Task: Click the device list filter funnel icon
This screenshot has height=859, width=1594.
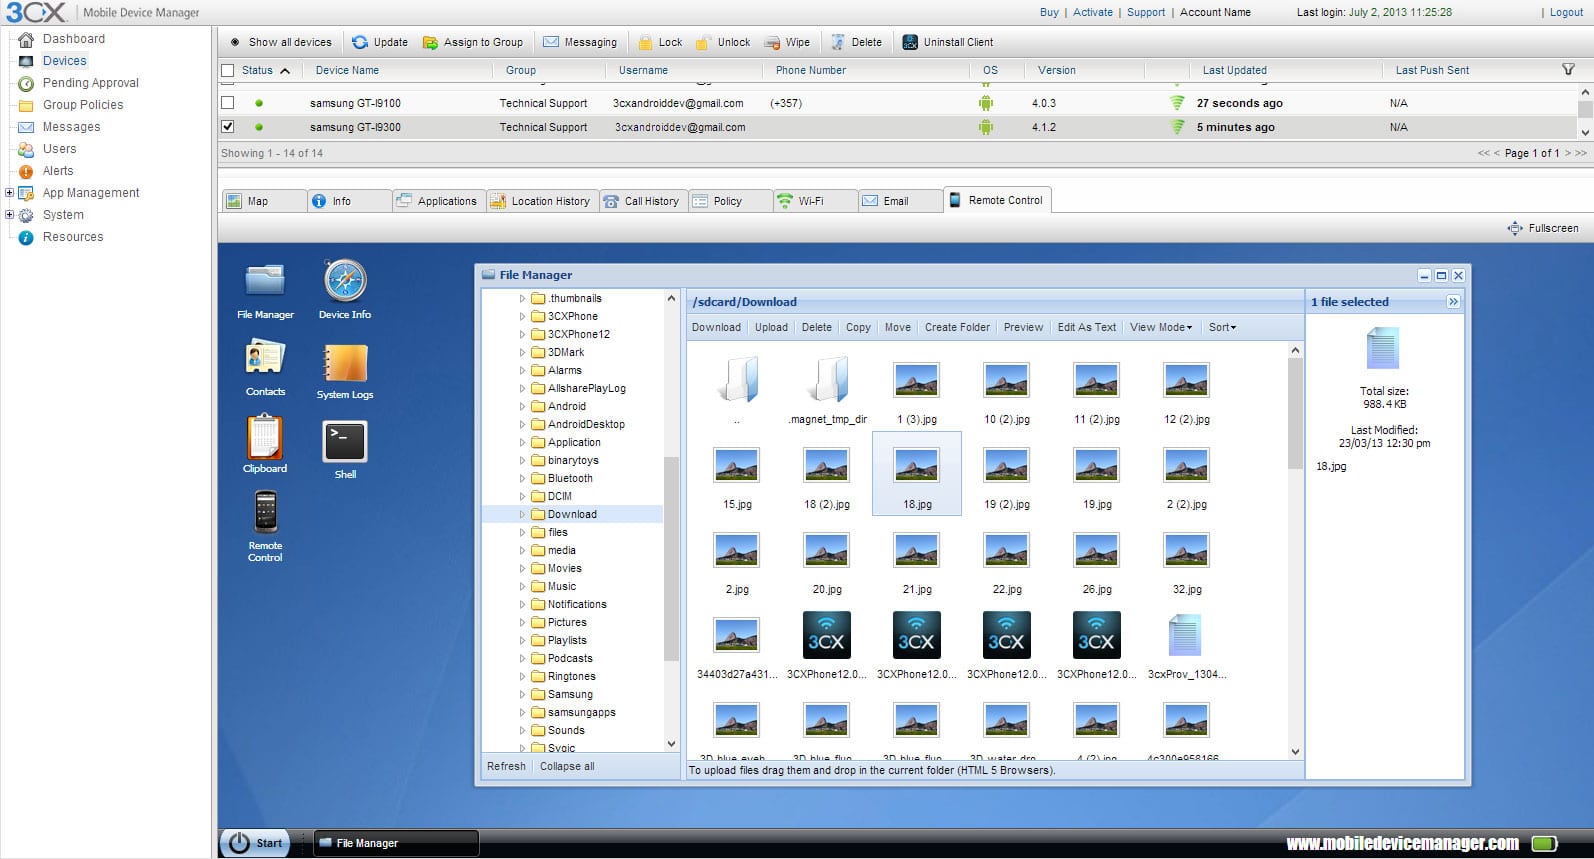Action: [x=1568, y=70]
